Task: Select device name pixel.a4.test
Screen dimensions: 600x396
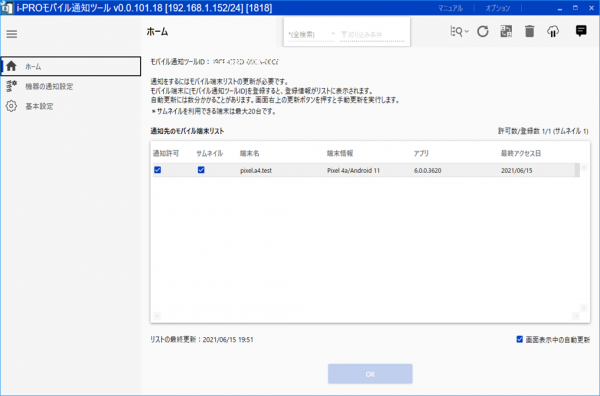Action: click(256, 171)
